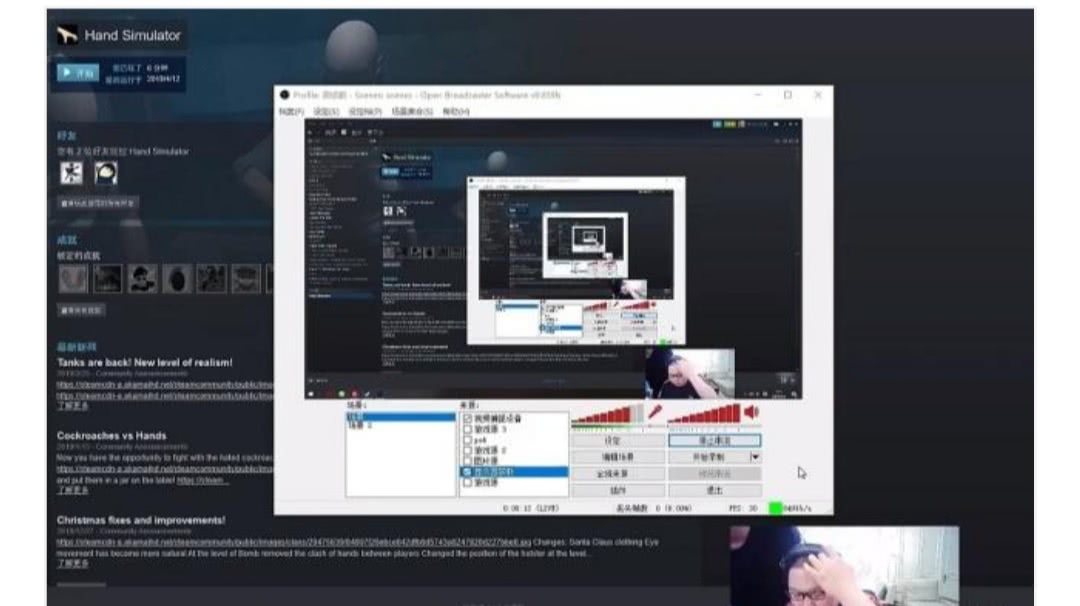The image size is (1080, 606).
Task: Open the second friend avatar under Friends
Action: click(x=105, y=173)
